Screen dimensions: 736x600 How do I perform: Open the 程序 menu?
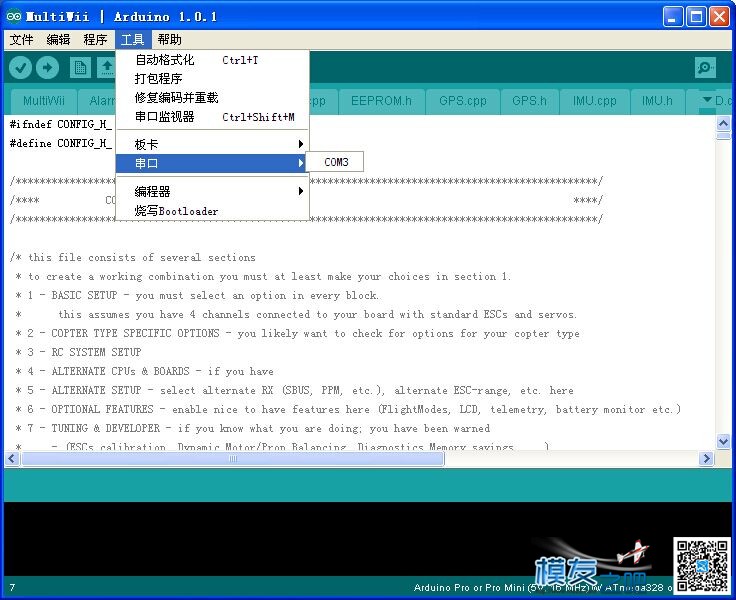(95, 39)
